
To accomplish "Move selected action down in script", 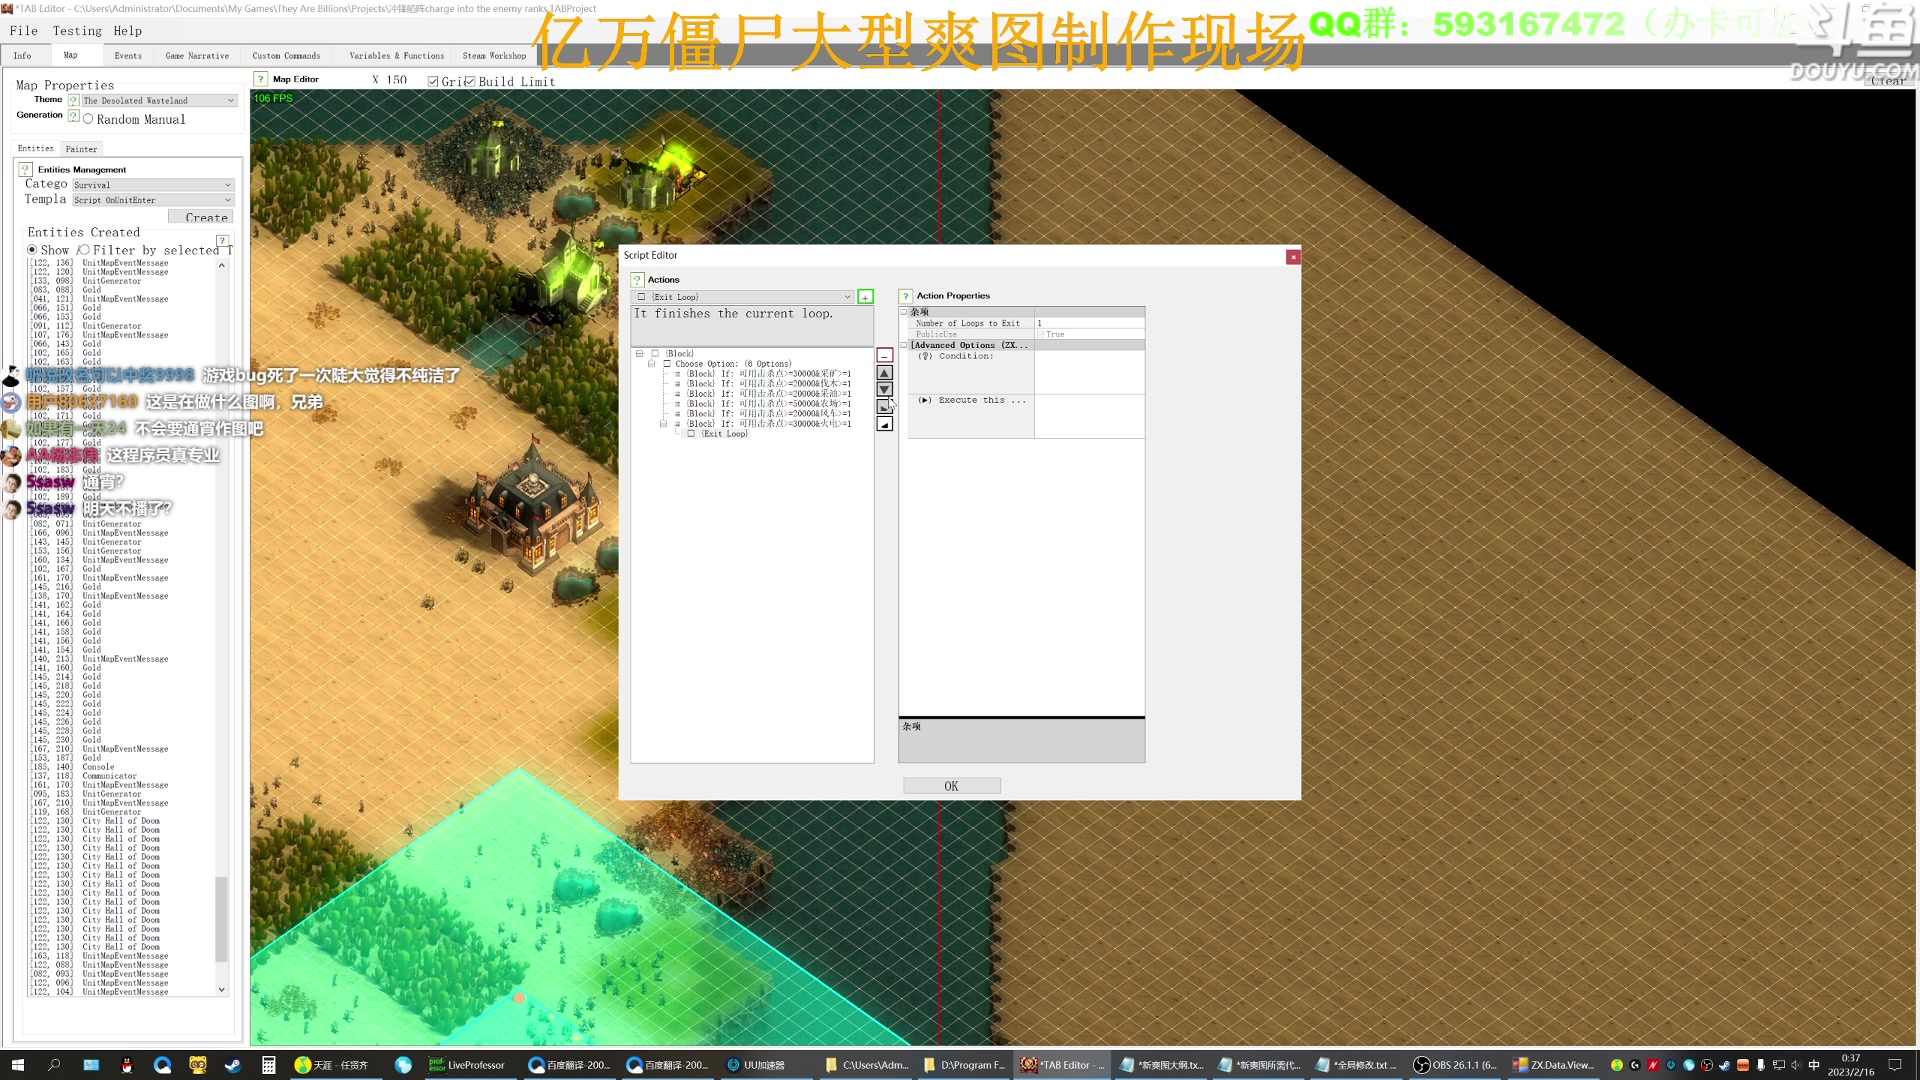I will (884, 390).
